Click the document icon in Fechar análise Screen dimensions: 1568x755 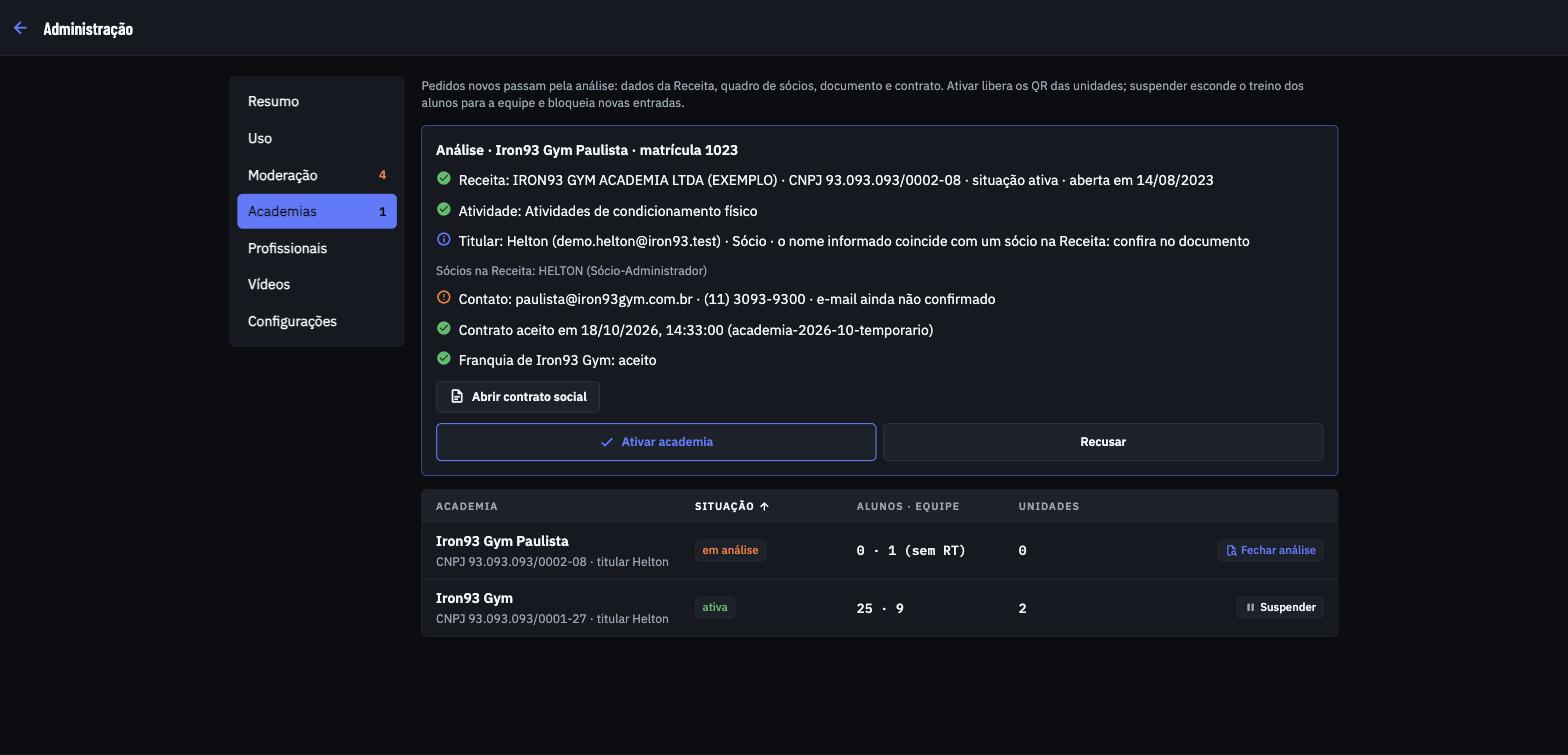tap(1232, 551)
